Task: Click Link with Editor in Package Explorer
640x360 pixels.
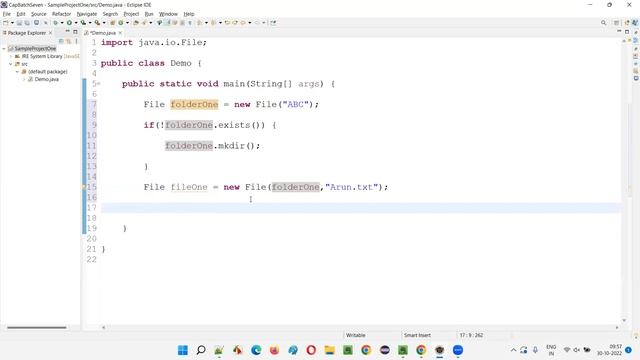Action: [68, 41]
